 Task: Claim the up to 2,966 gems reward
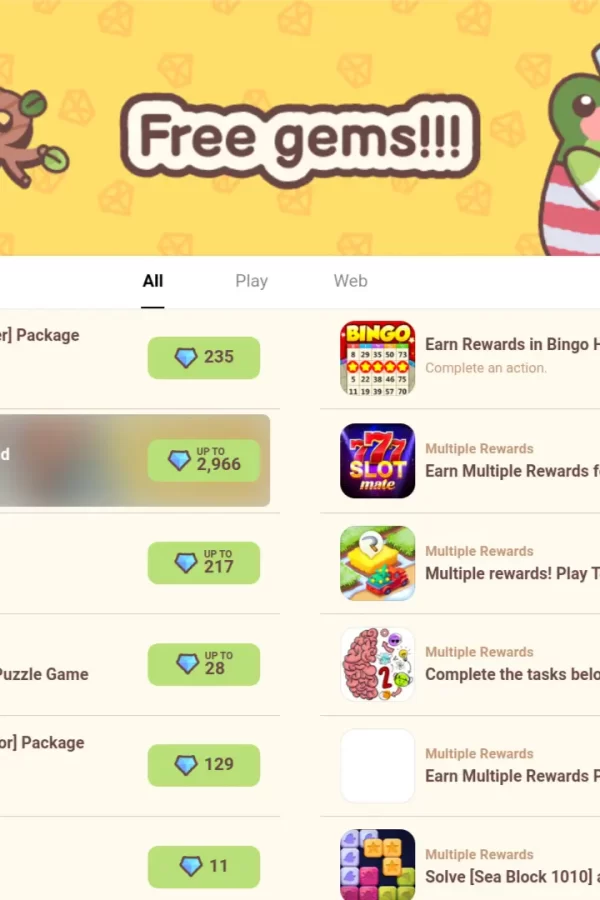204,460
